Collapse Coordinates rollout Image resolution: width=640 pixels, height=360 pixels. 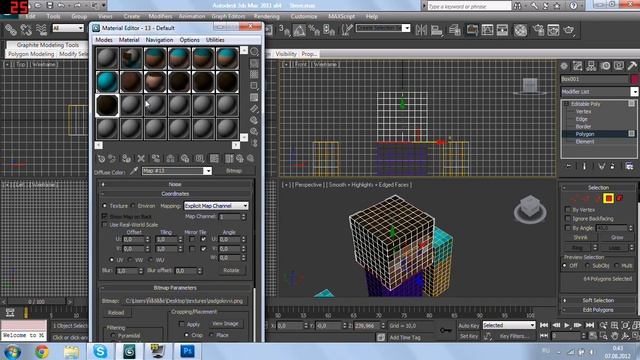[175, 193]
